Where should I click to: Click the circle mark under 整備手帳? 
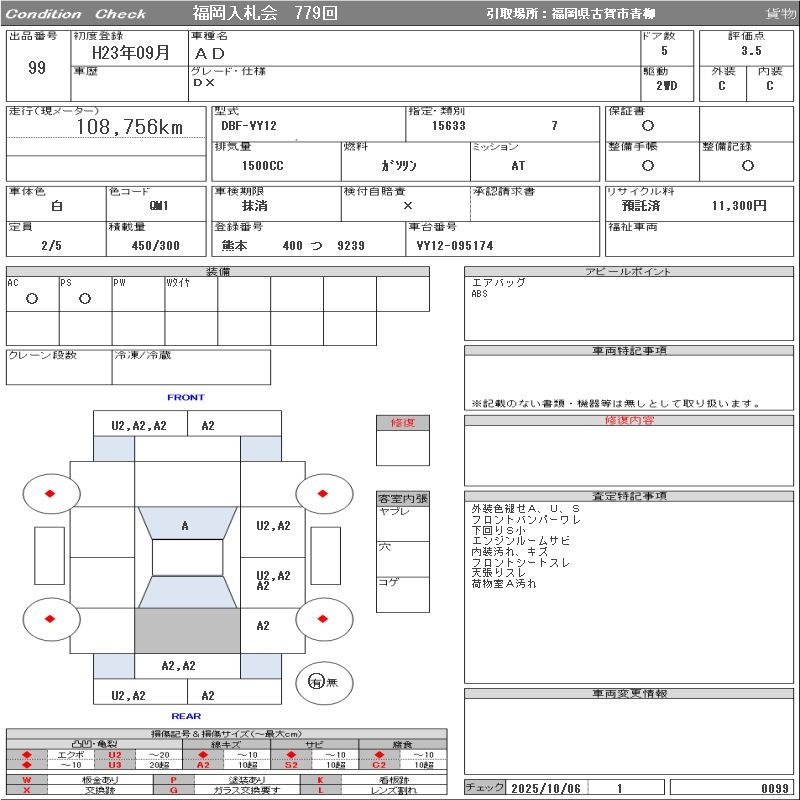tap(647, 165)
